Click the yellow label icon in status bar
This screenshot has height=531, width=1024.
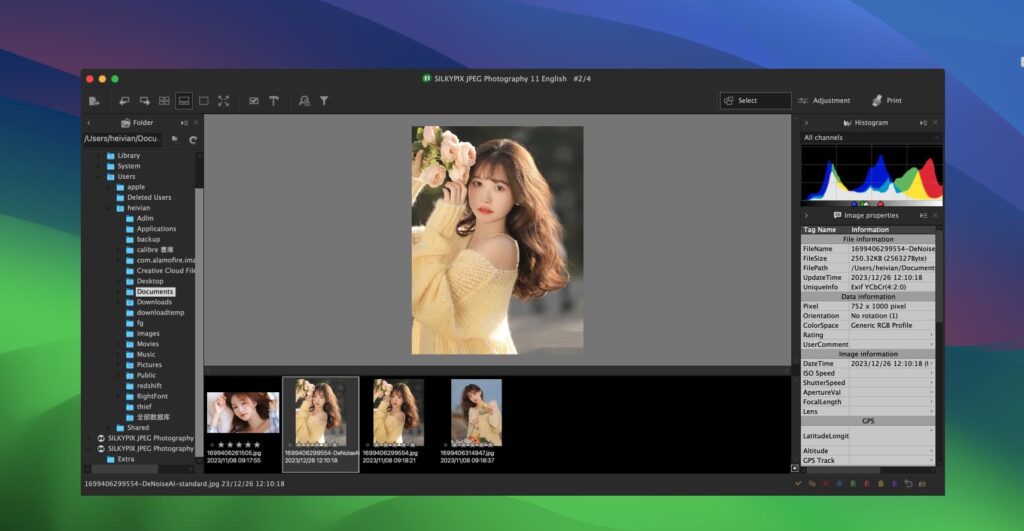coord(880,483)
